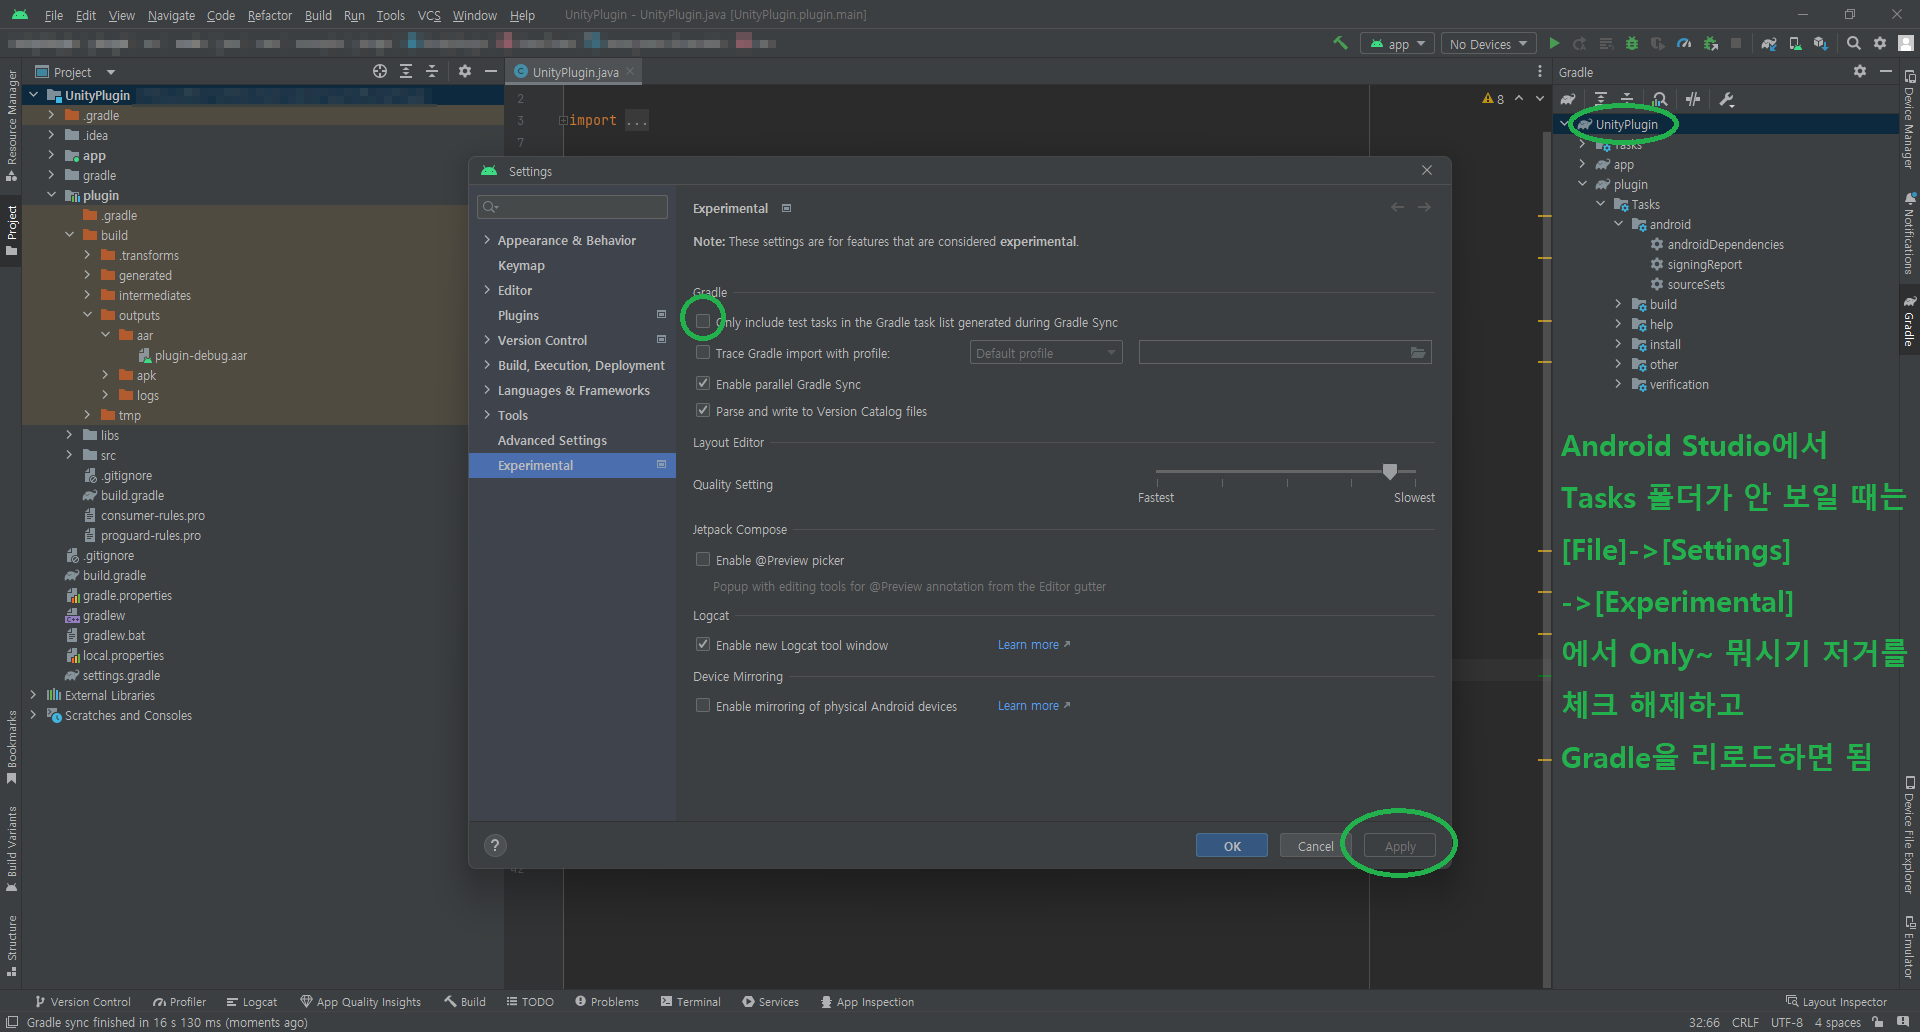Click the Settings help question mark
The width and height of the screenshot is (1920, 1032).
pyautogui.click(x=495, y=845)
